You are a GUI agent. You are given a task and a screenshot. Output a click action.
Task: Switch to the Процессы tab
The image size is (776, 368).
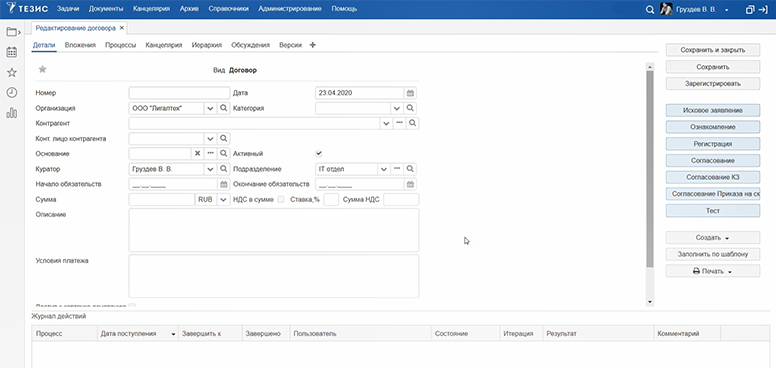coord(120,45)
